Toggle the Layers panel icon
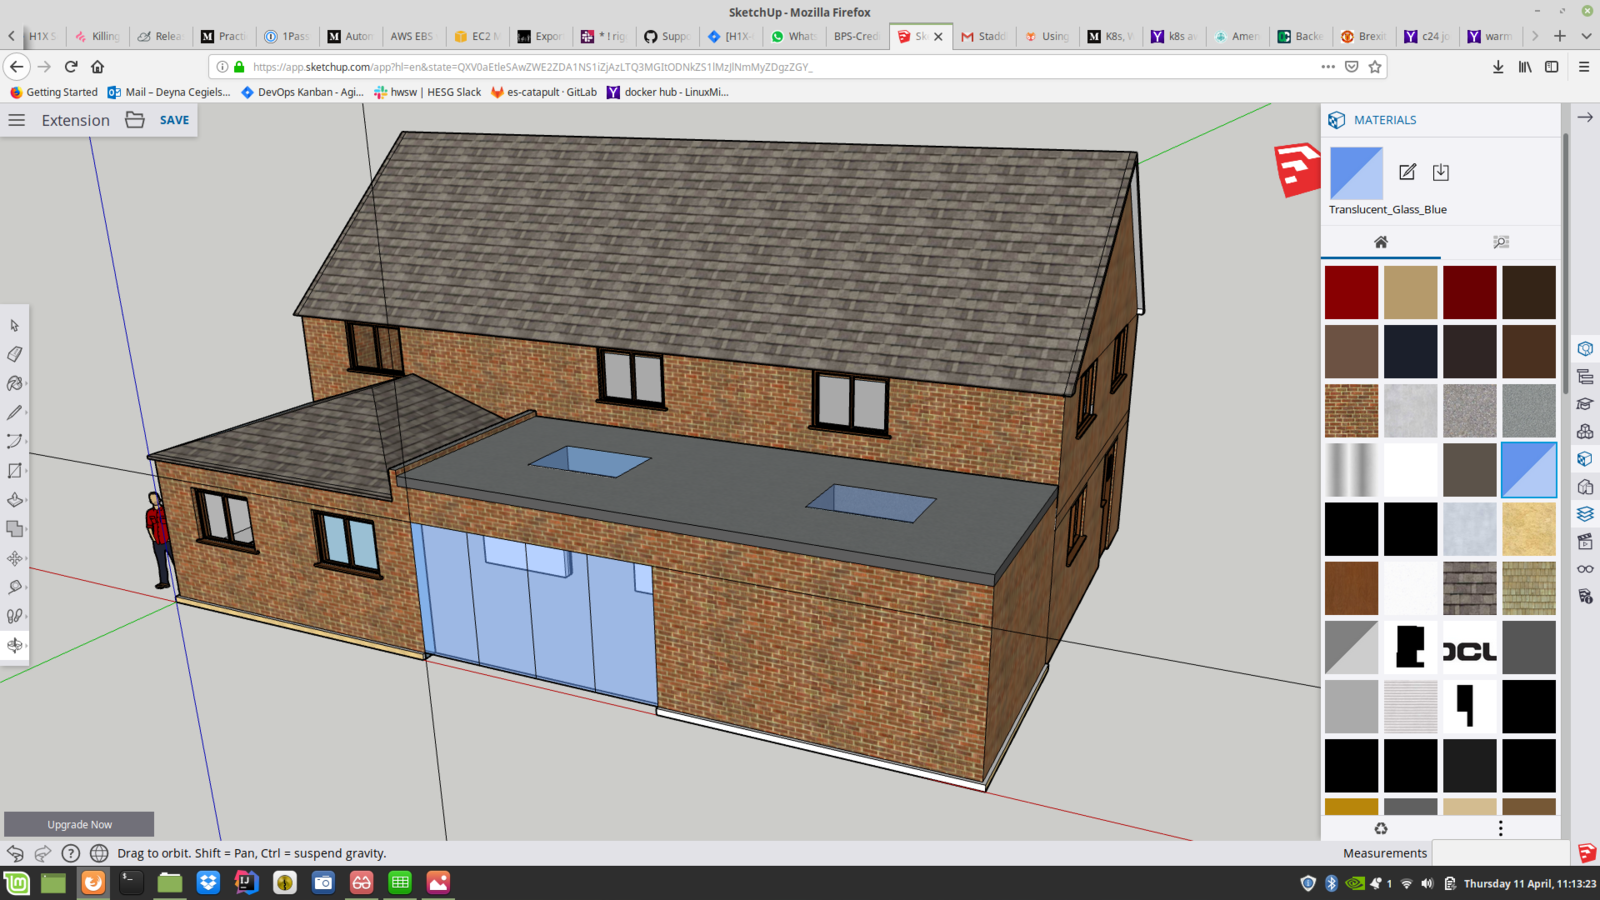1600x900 pixels. coord(1585,514)
